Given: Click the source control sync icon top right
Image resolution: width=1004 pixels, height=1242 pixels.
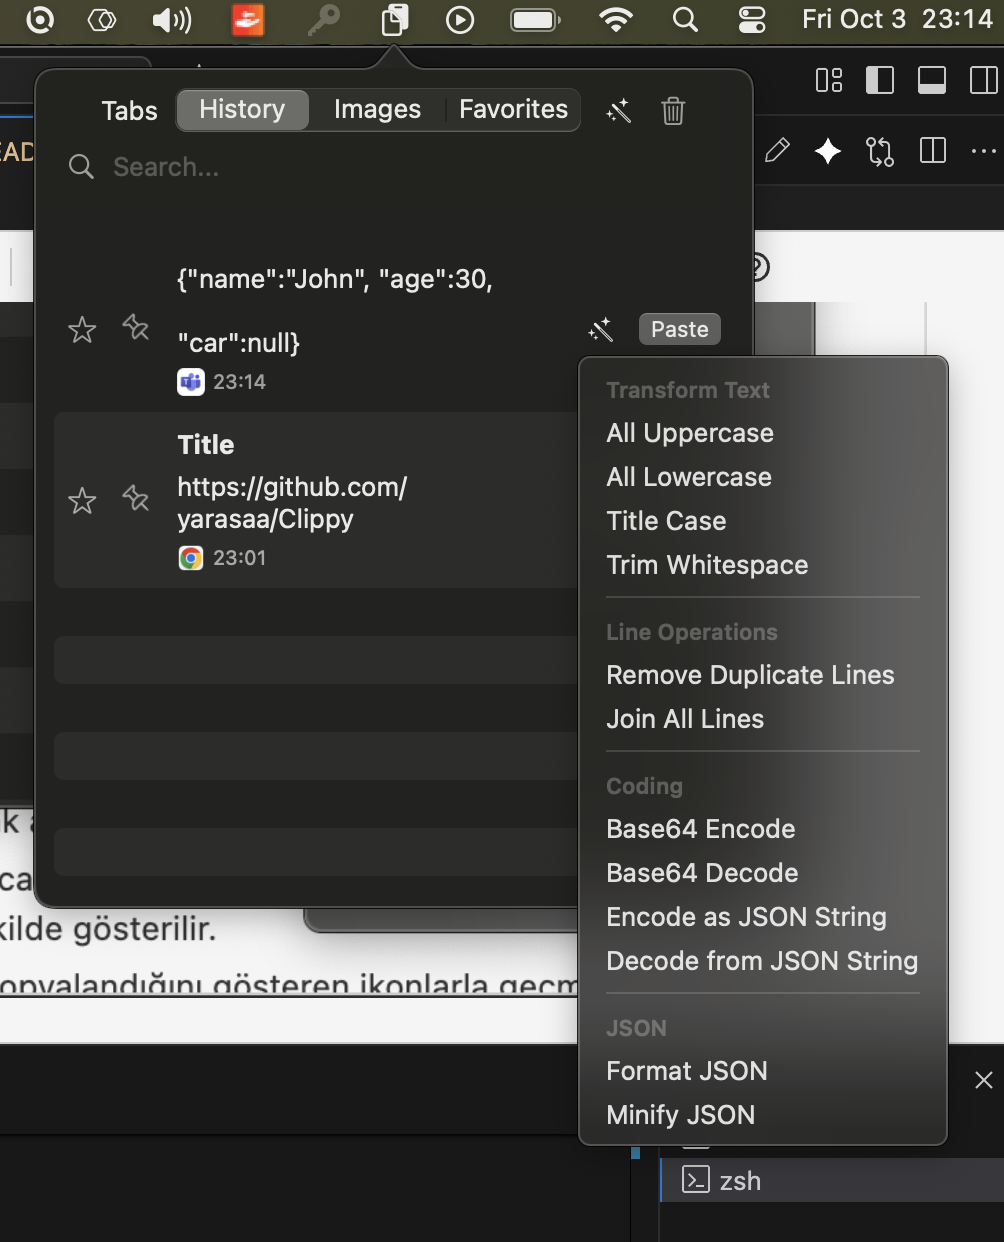Looking at the screenshot, I should click(880, 151).
